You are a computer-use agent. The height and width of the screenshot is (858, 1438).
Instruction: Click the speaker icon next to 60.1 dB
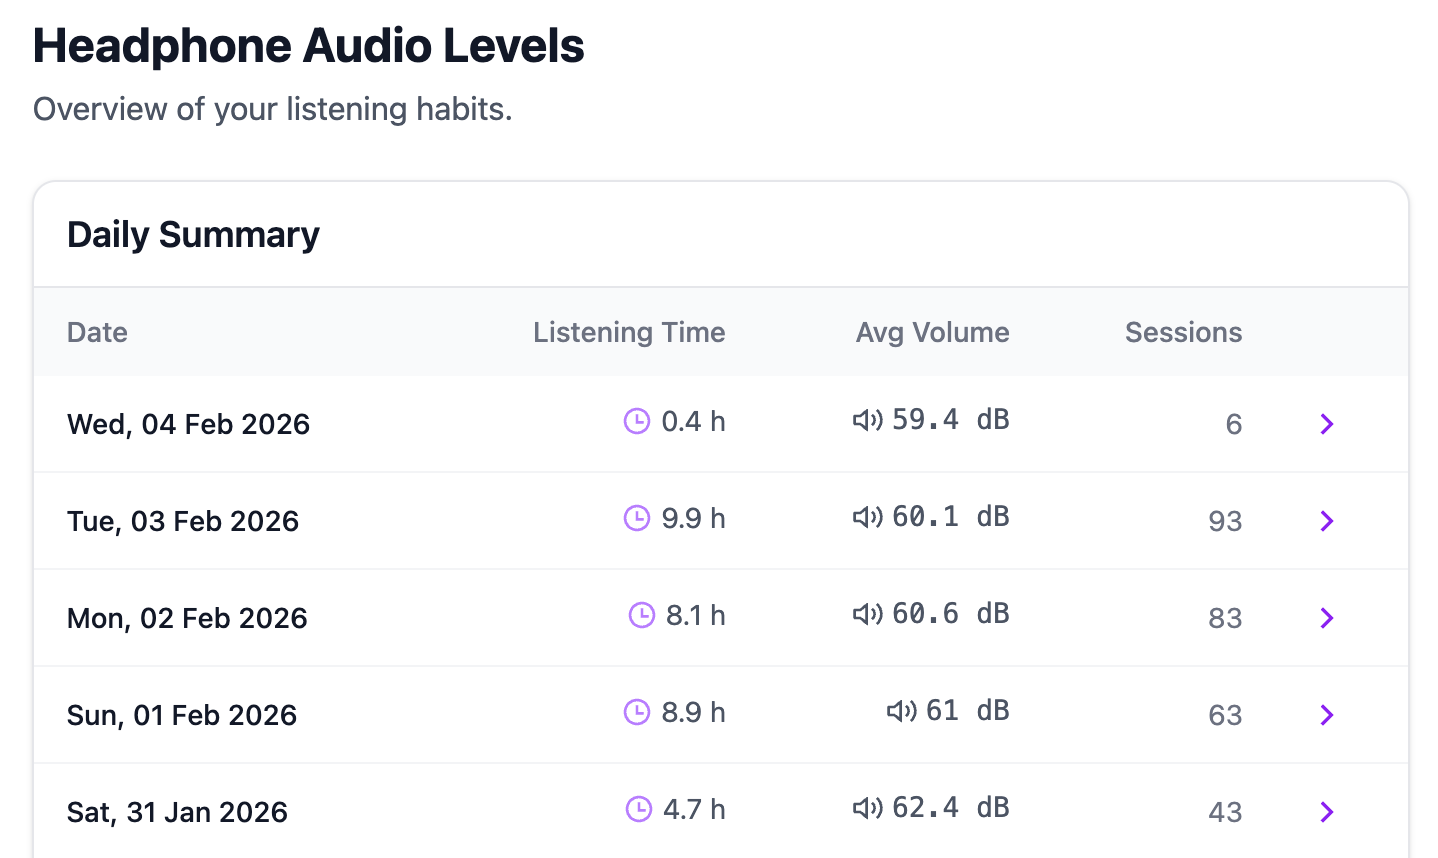pyautogui.click(x=867, y=517)
